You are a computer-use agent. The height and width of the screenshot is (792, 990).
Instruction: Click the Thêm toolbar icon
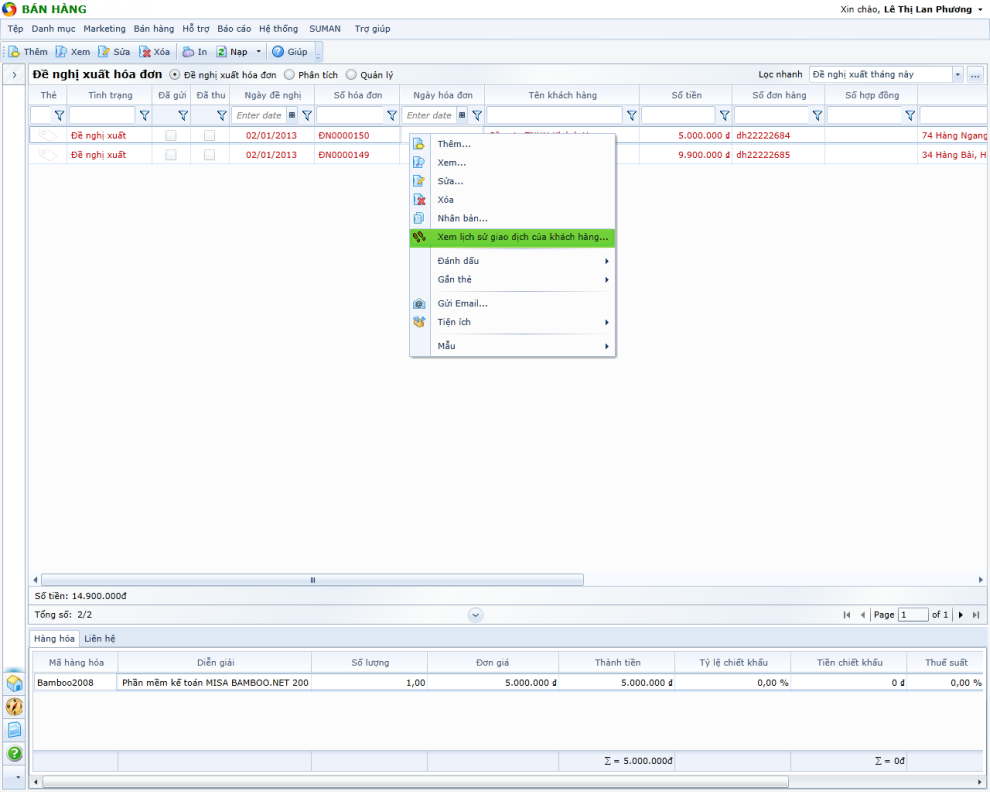(x=15, y=52)
